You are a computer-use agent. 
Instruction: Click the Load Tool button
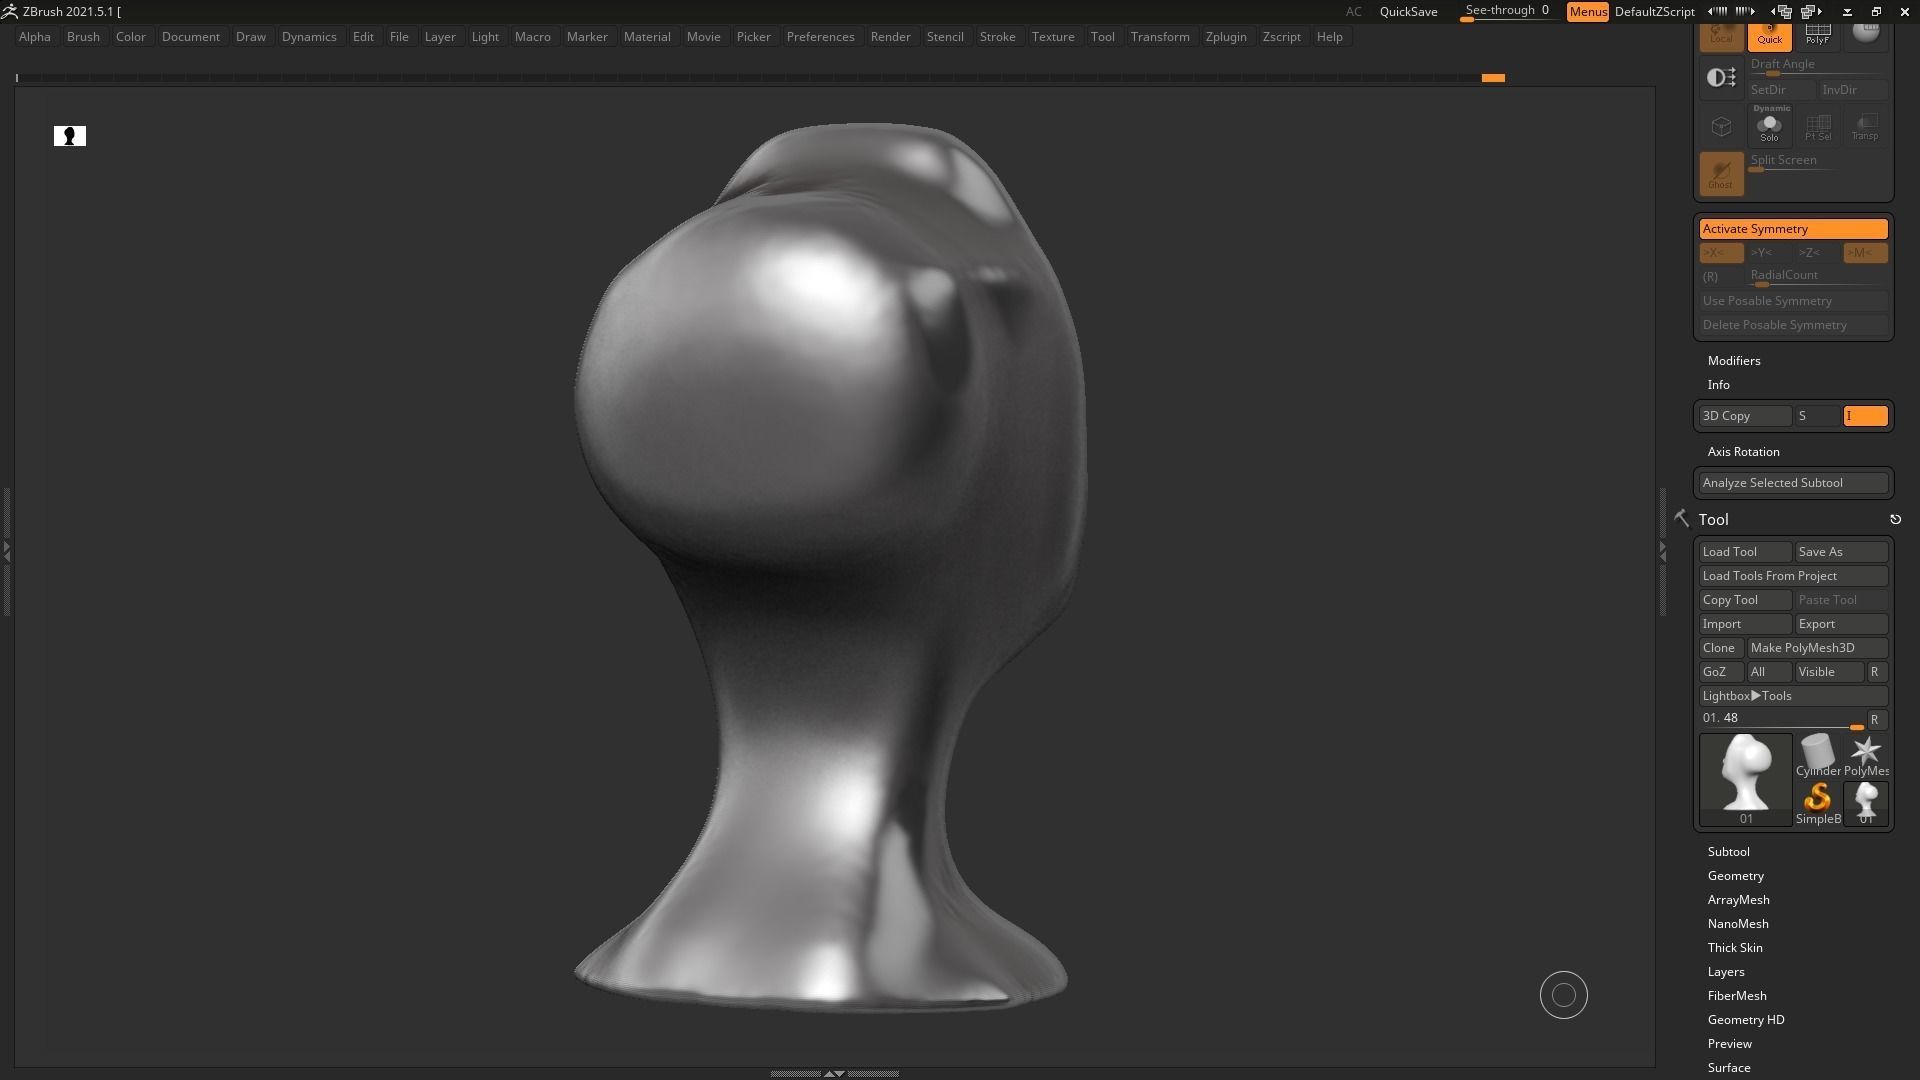pyautogui.click(x=1745, y=552)
